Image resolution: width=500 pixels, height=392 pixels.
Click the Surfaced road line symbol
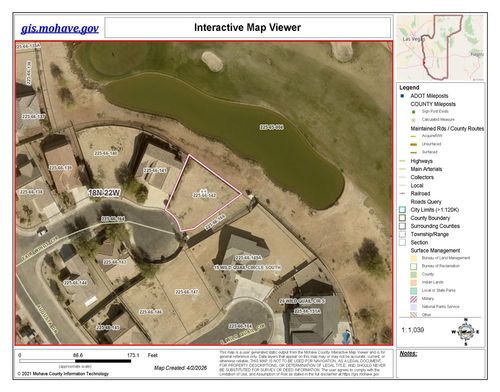[413, 152]
